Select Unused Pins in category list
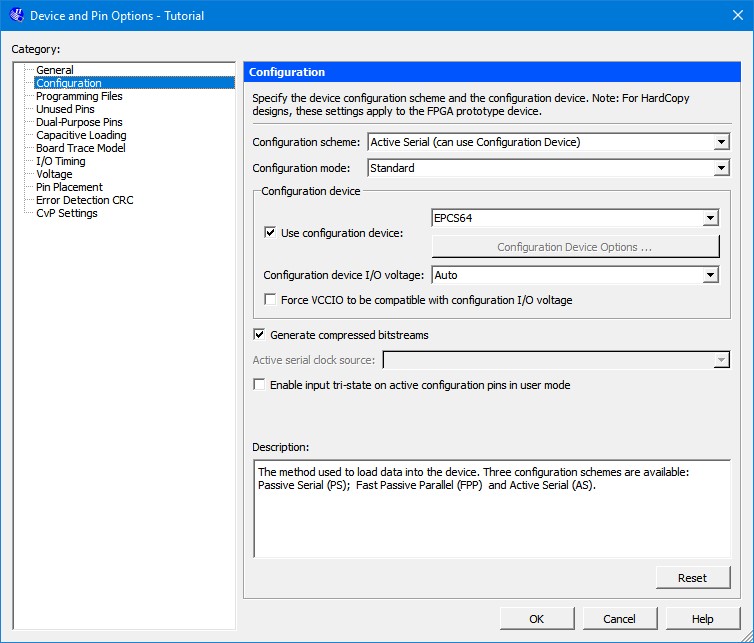The width and height of the screenshot is (754, 643). 65,109
